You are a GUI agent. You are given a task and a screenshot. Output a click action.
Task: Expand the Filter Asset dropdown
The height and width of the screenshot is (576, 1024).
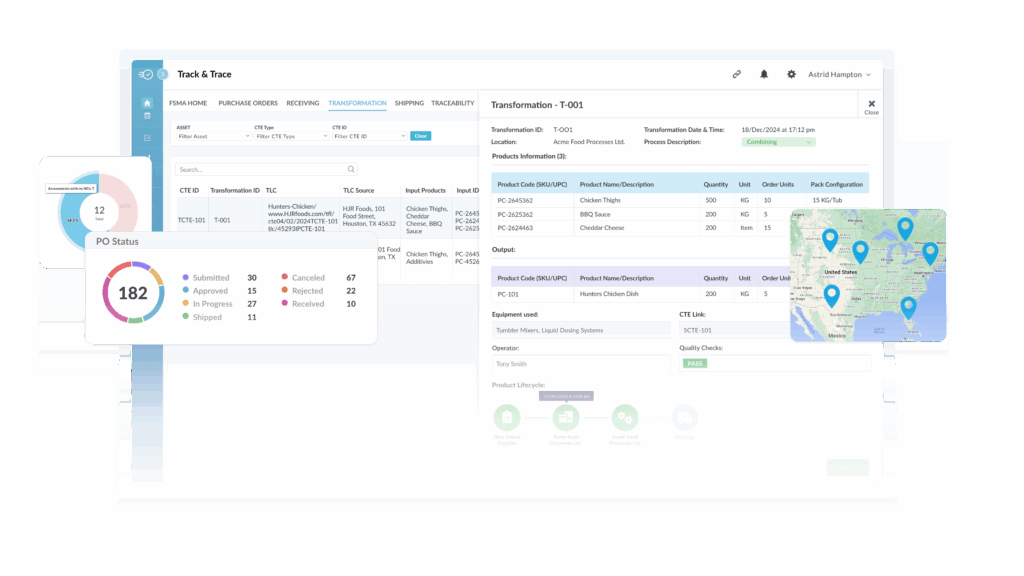[x=213, y=136]
